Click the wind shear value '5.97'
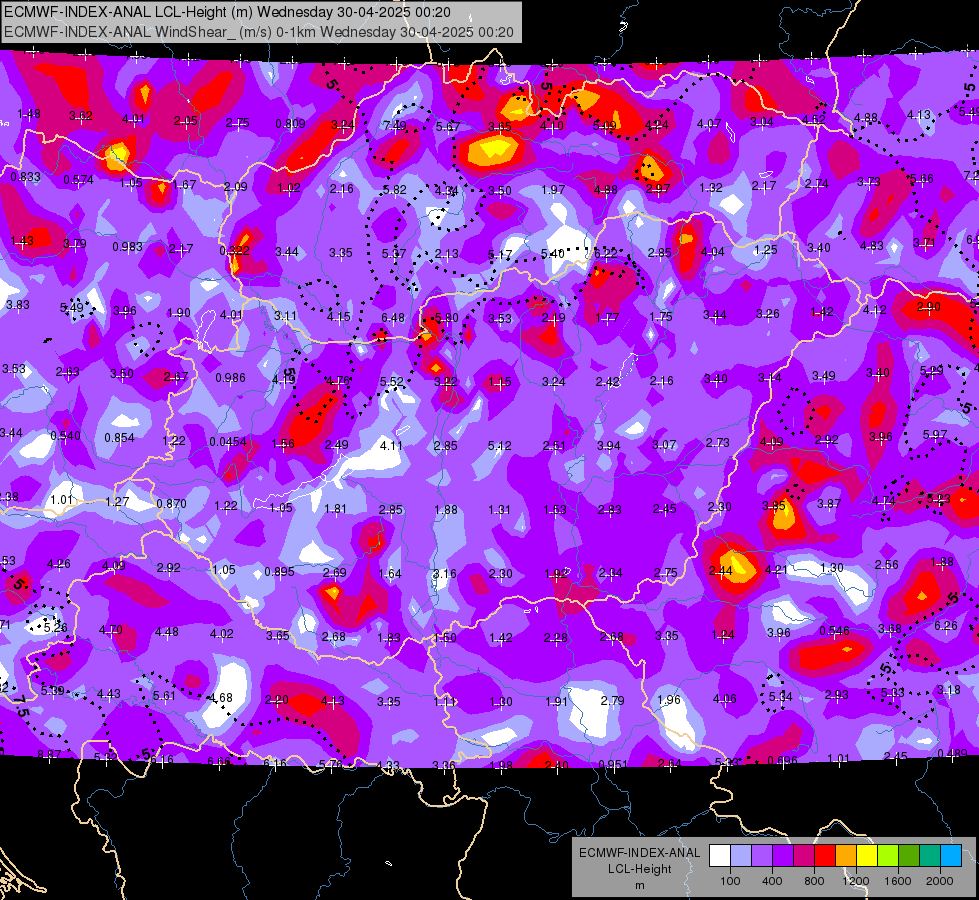The height and width of the screenshot is (900, 979). 935,434
